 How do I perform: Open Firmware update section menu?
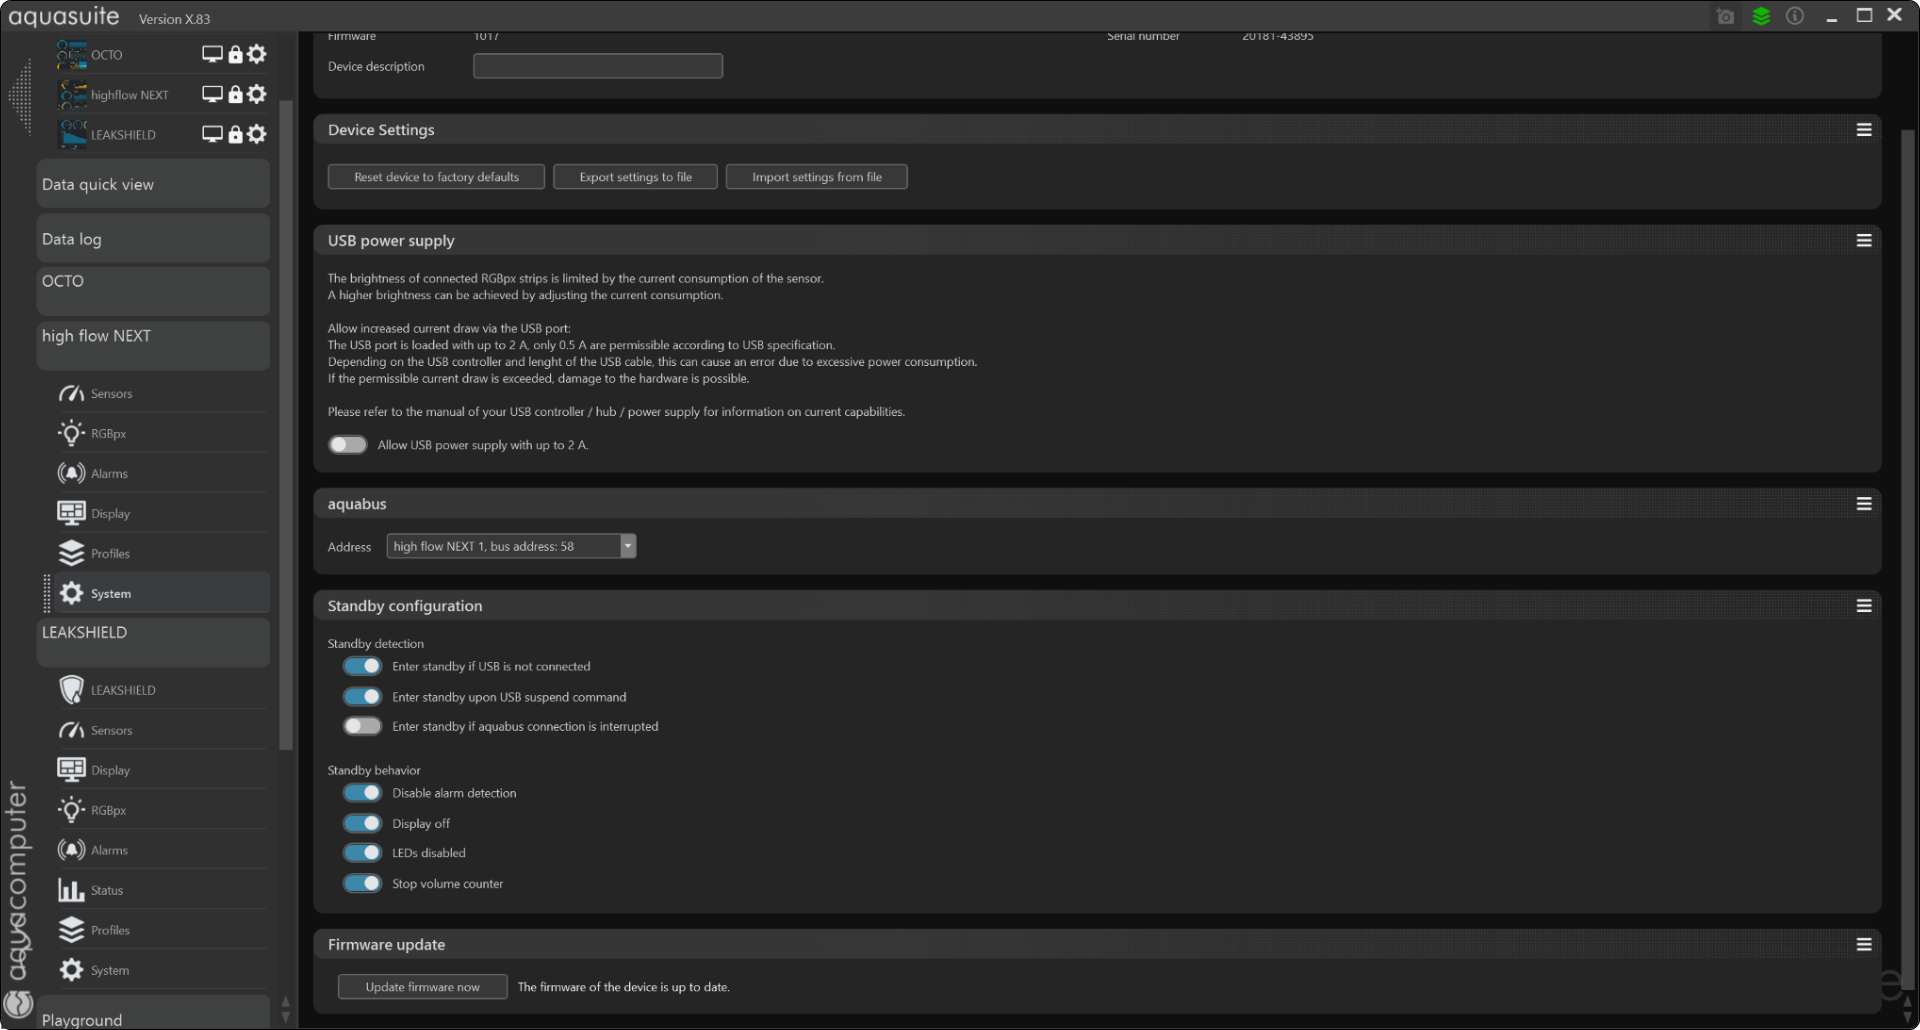click(x=1864, y=944)
